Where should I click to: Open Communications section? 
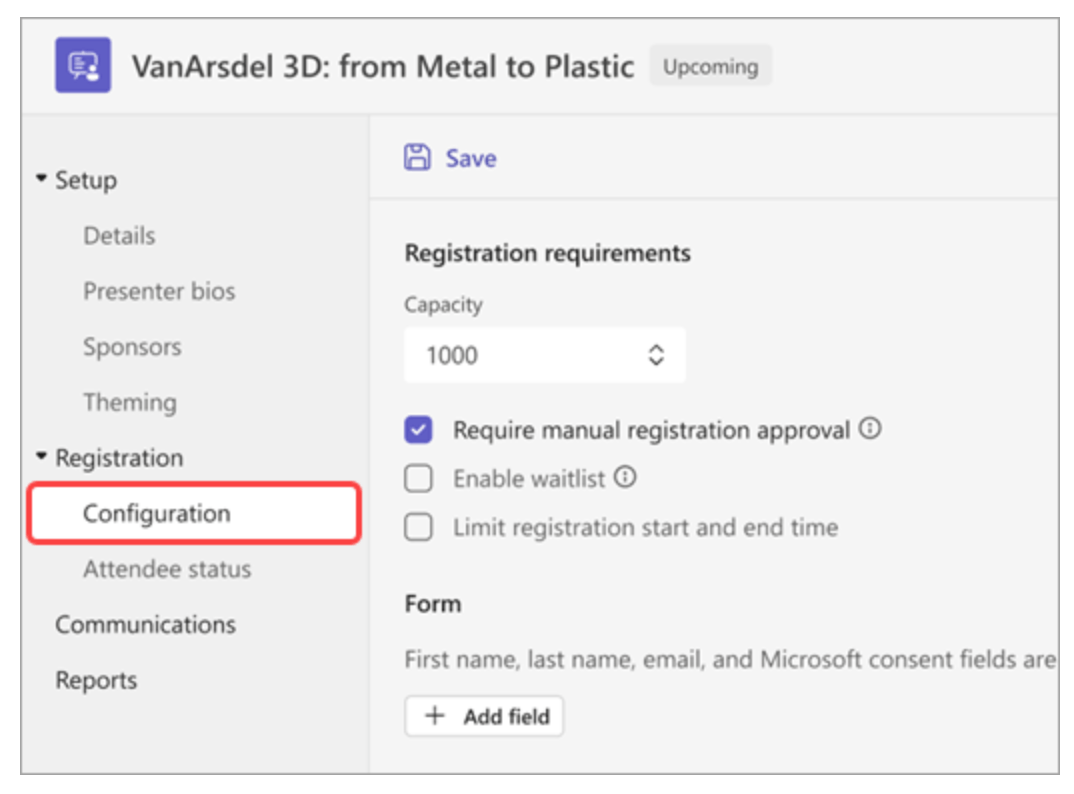[x=145, y=624]
